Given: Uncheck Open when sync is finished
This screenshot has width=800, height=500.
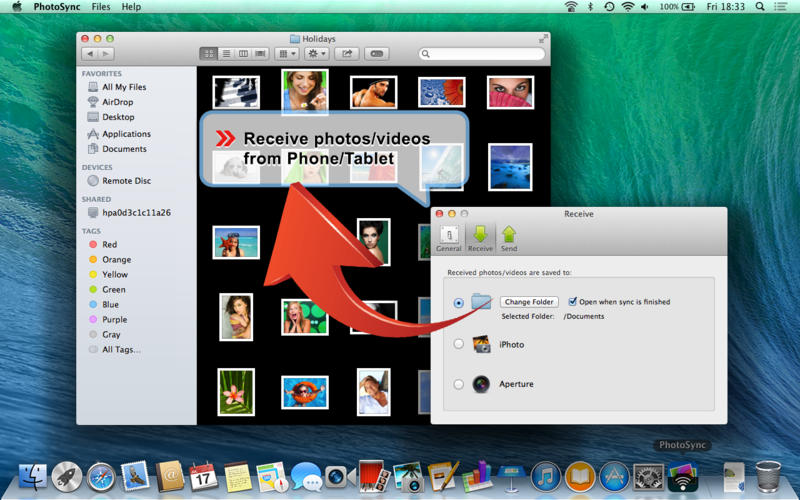Looking at the screenshot, I should click(573, 301).
